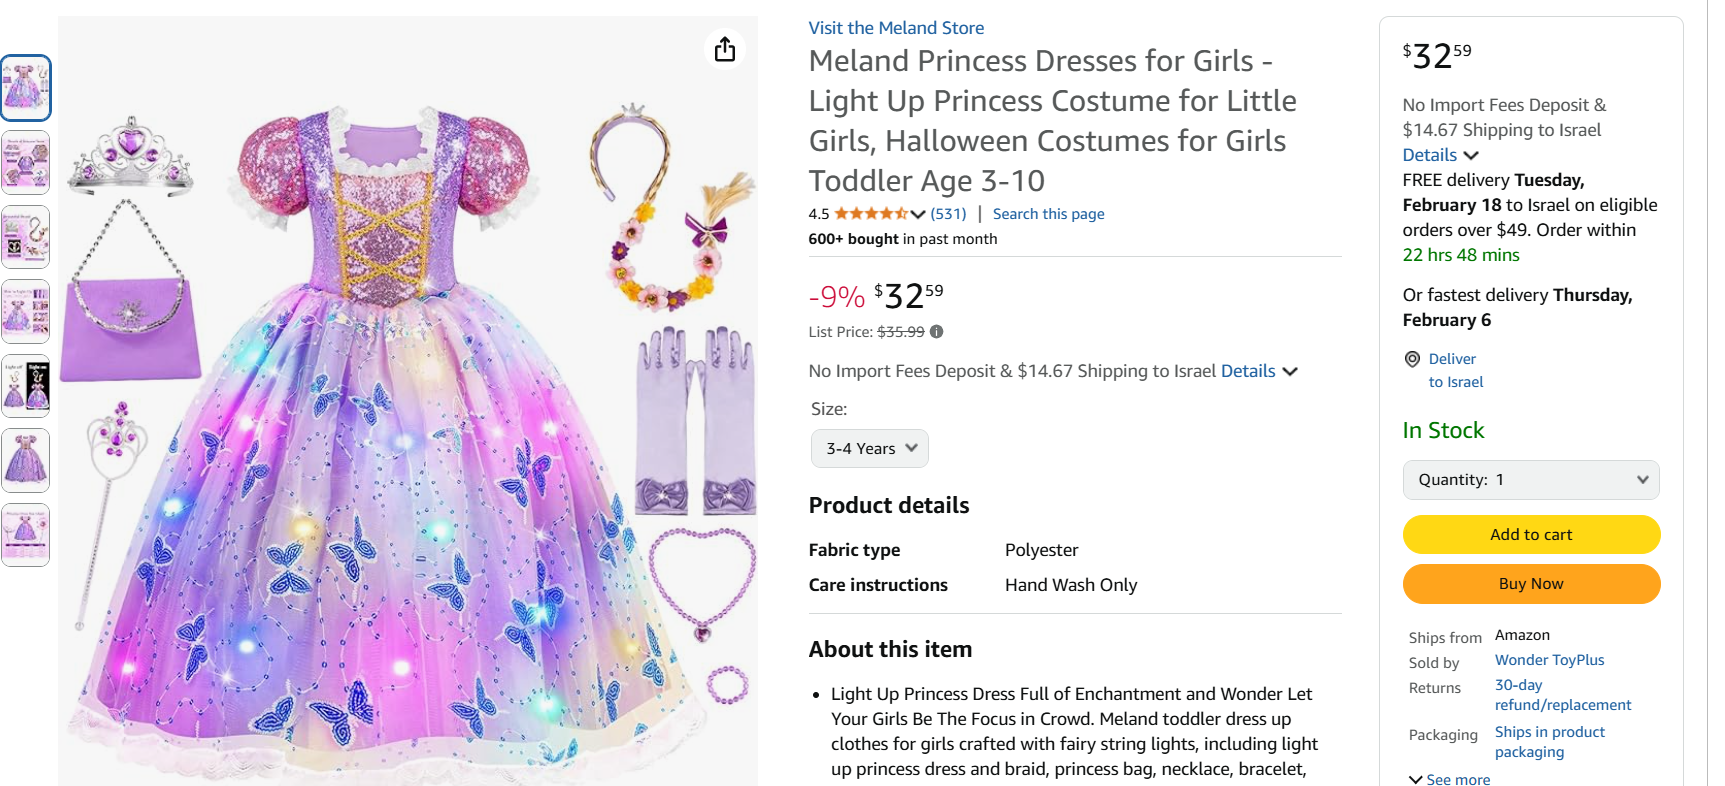The width and height of the screenshot is (1725, 786).
Task: Click the 30-day refund/replacement link
Action: click(x=1562, y=695)
